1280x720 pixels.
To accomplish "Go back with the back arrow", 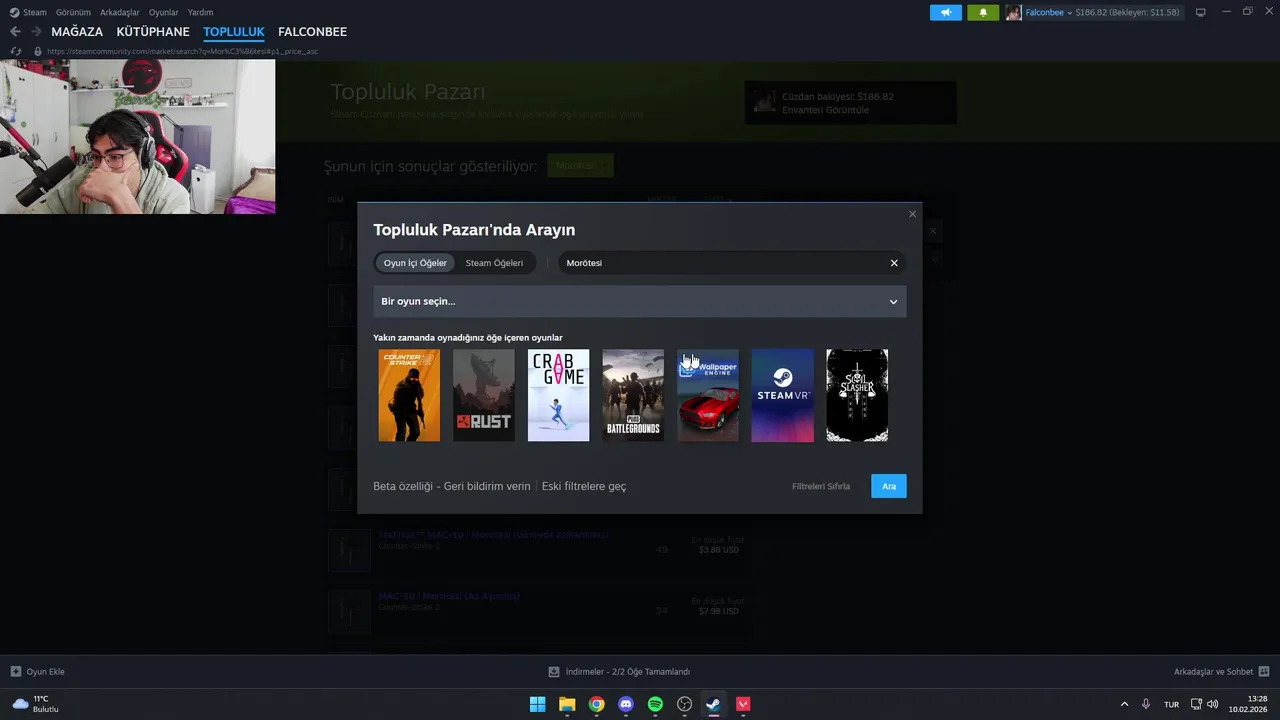I will click(x=15, y=32).
